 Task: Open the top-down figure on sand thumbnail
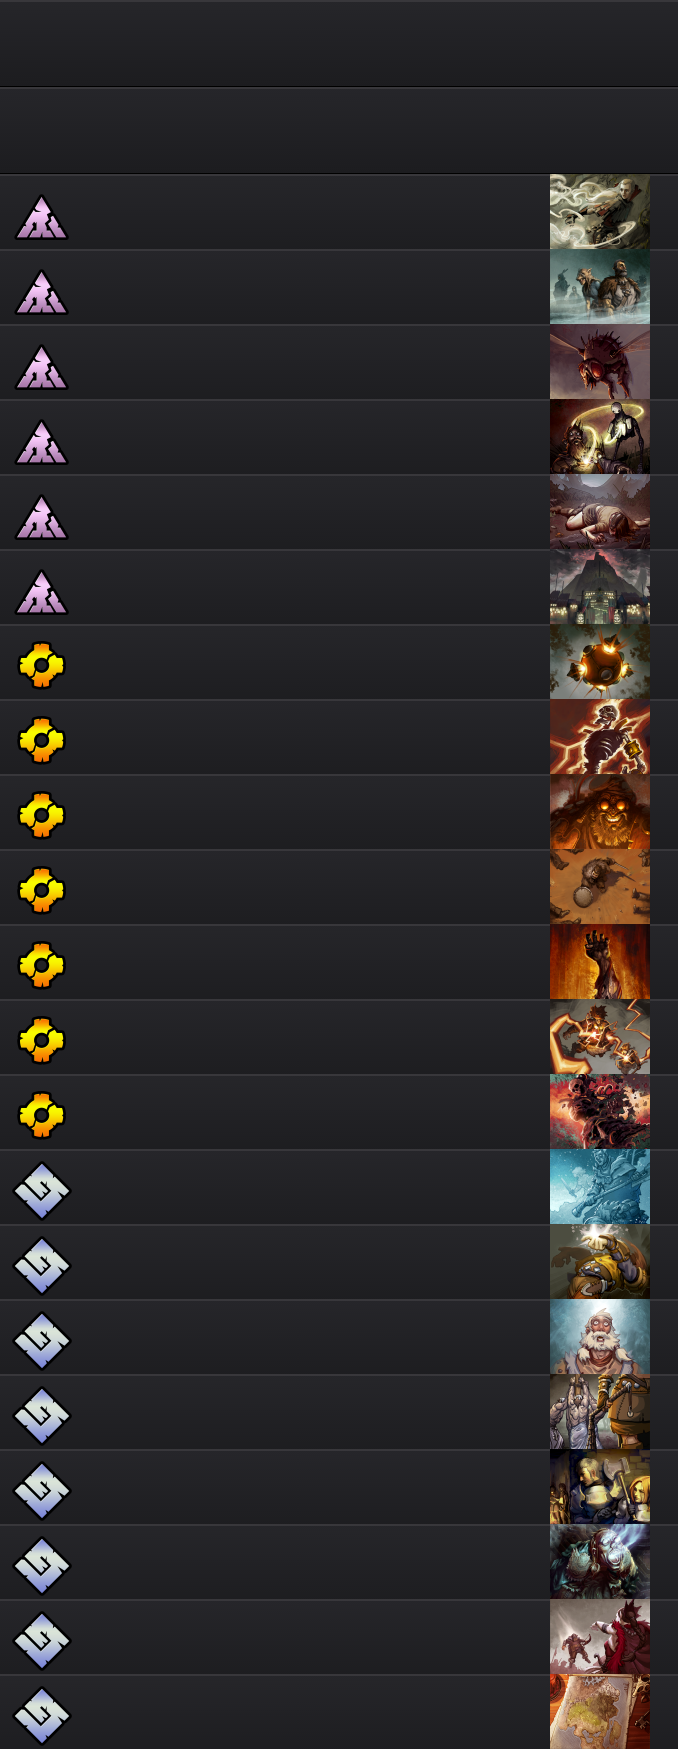600,887
